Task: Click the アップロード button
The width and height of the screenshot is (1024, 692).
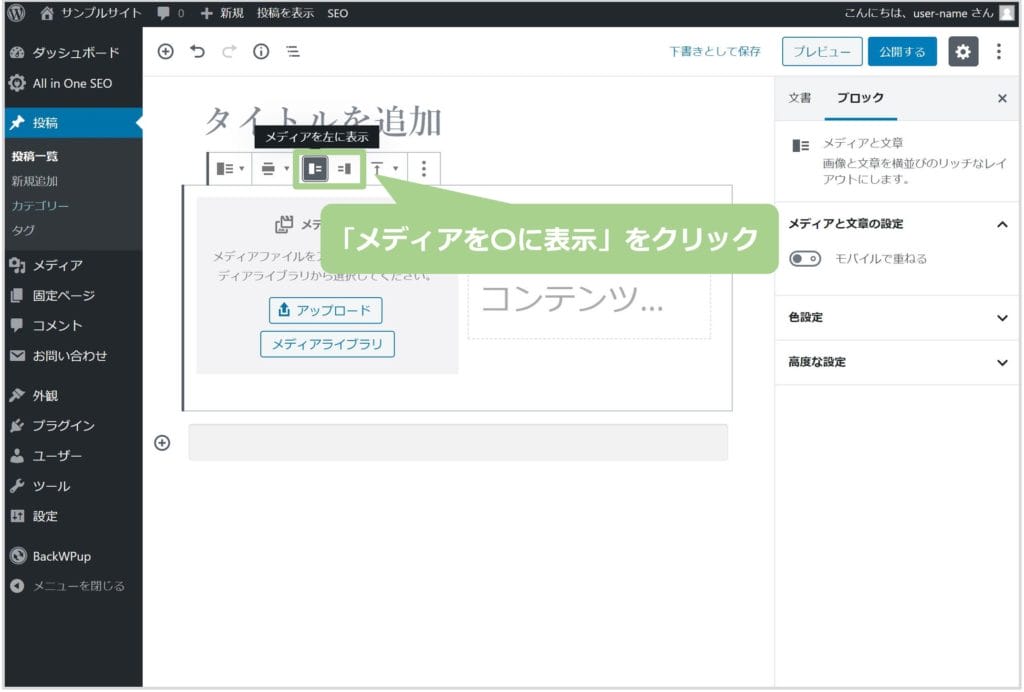Action: tap(326, 311)
